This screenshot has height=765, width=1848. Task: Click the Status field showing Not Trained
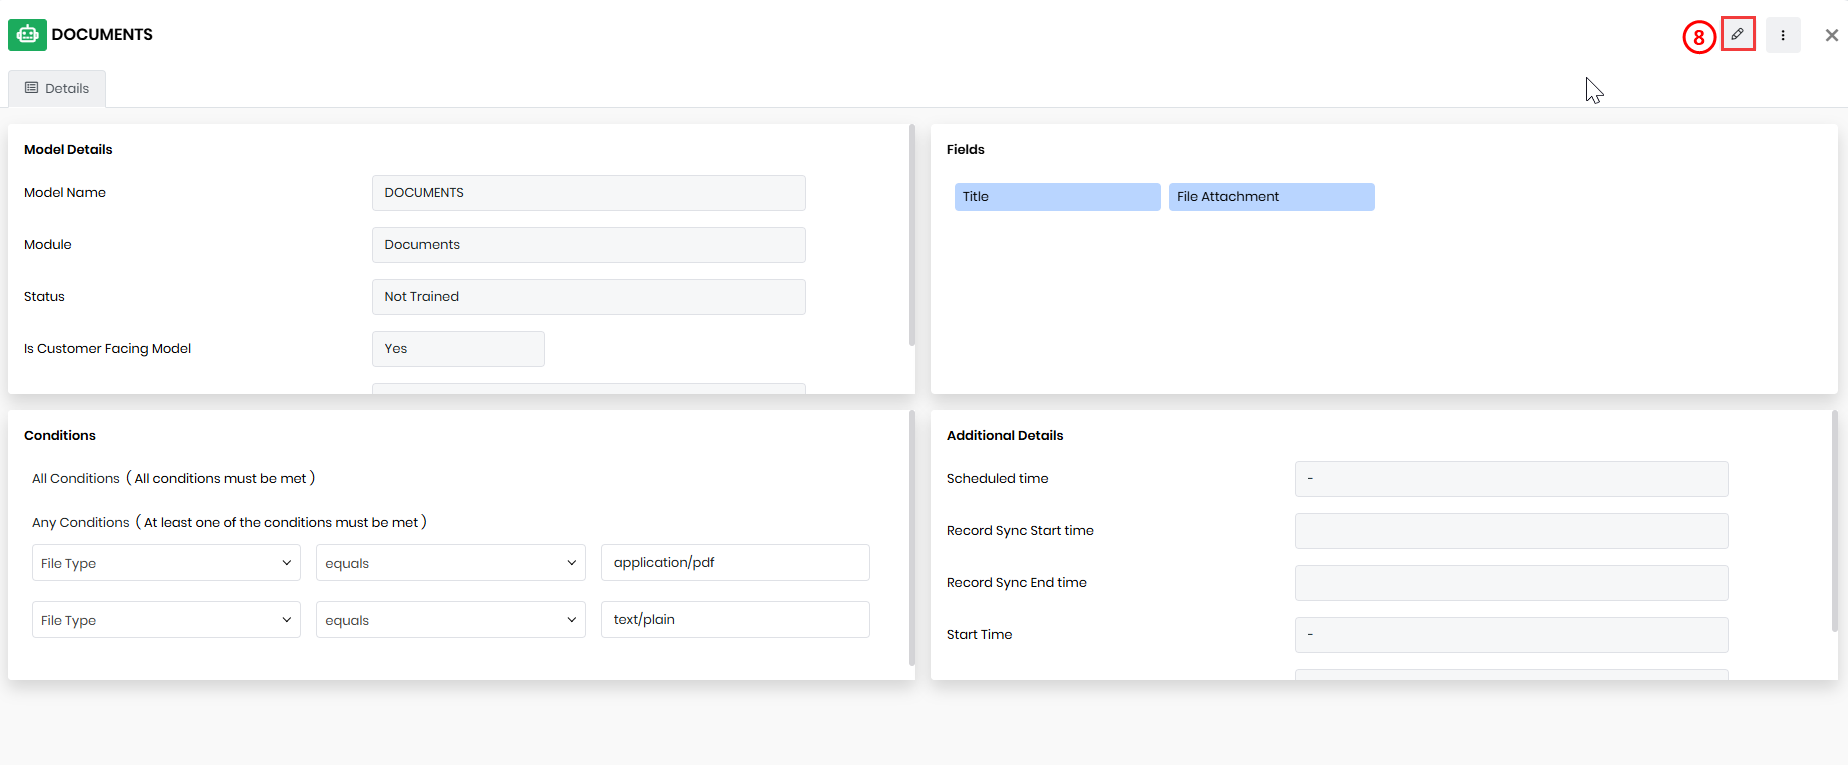588,297
